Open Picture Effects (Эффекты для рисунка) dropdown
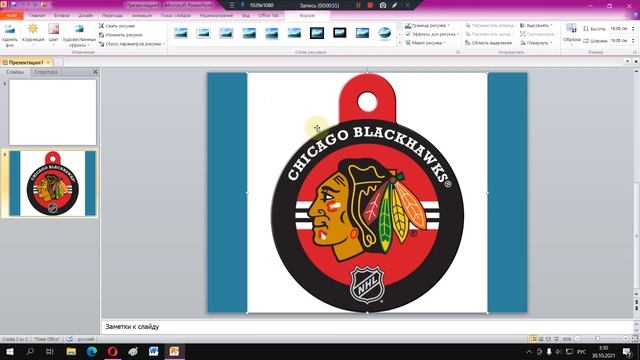The height and width of the screenshot is (360, 640). [432, 34]
